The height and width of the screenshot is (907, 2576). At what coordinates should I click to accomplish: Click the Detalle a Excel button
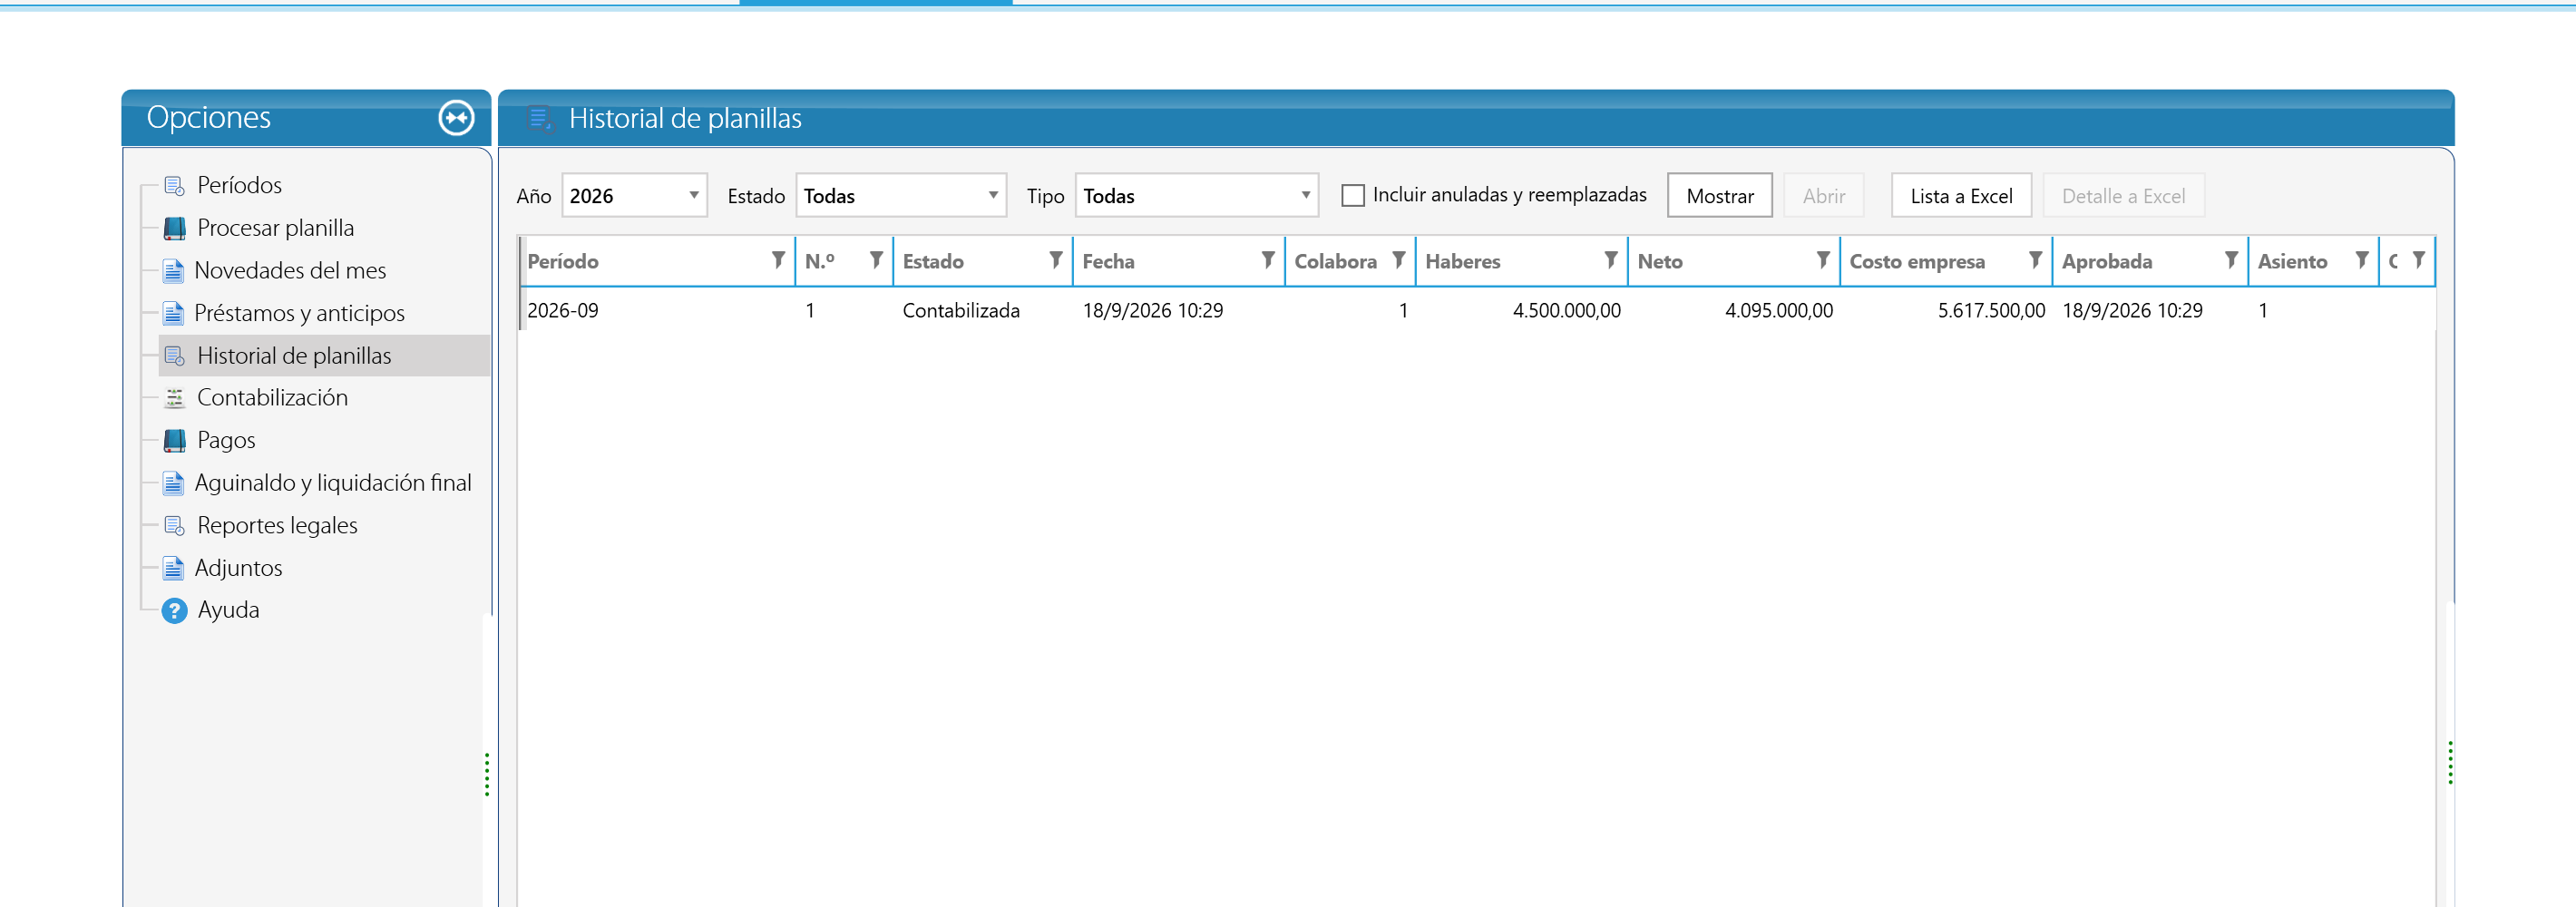click(2123, 196)
